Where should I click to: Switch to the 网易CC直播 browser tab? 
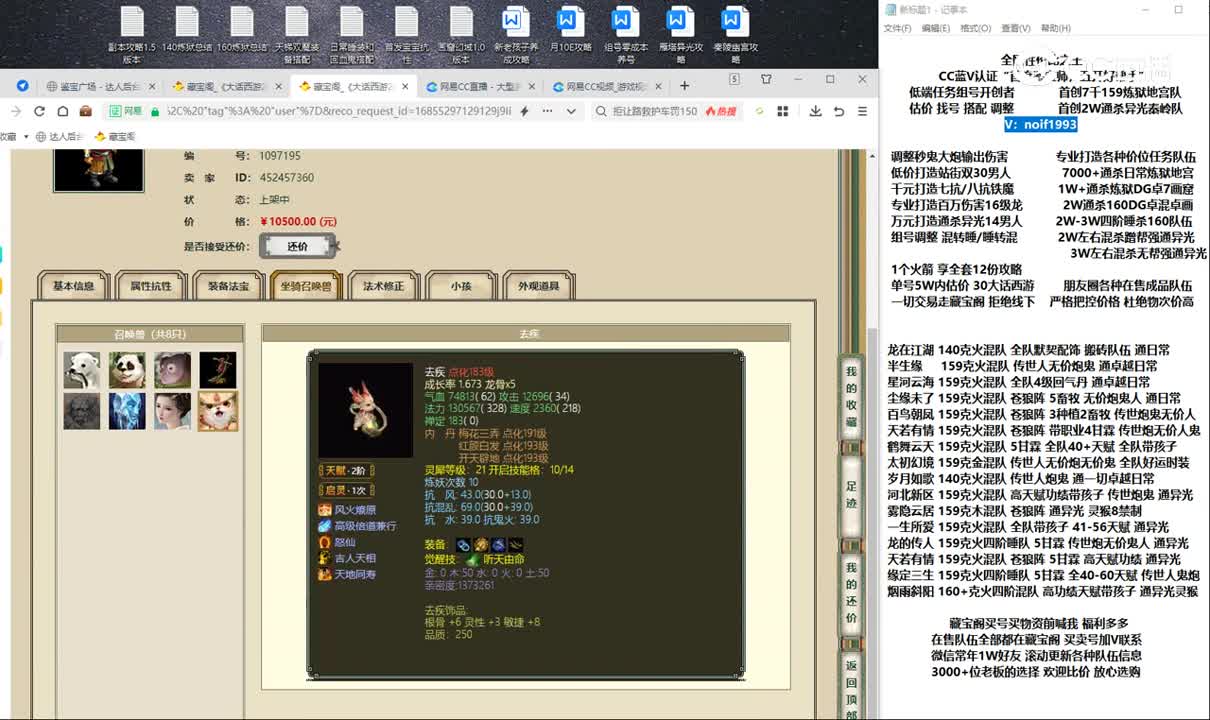[x=482, y=86]
